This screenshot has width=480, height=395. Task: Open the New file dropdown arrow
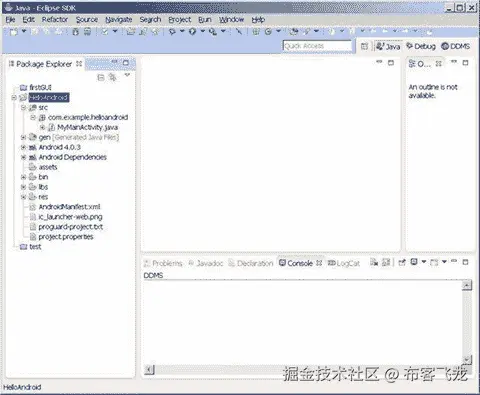[24, 31]
